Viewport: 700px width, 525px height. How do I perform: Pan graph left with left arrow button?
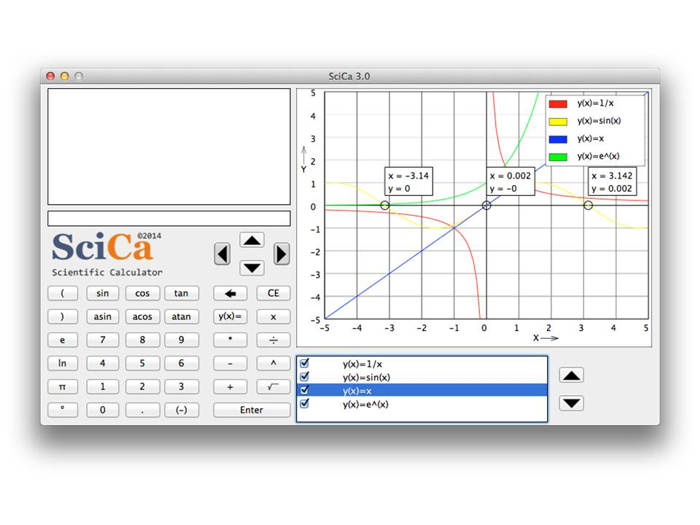point(222,254)
